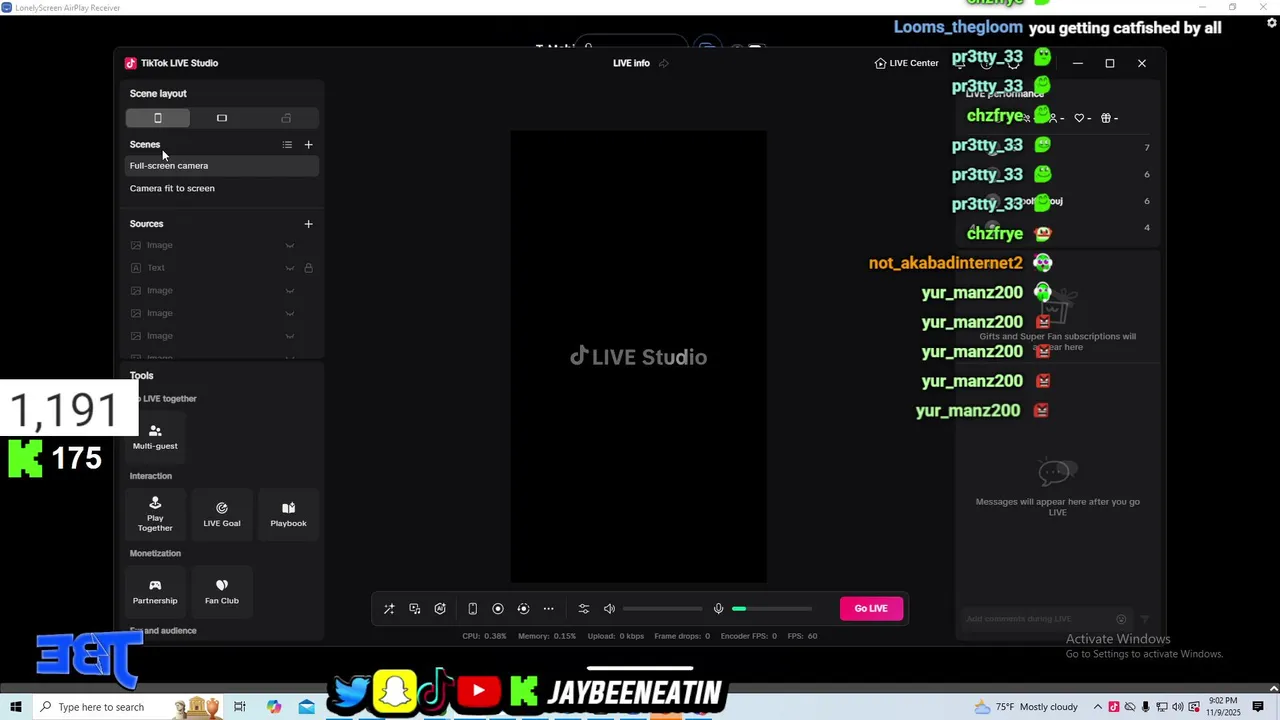The image size is (1280, 720).
Task: Open the LIVE info title
Action: coord(631,63)
